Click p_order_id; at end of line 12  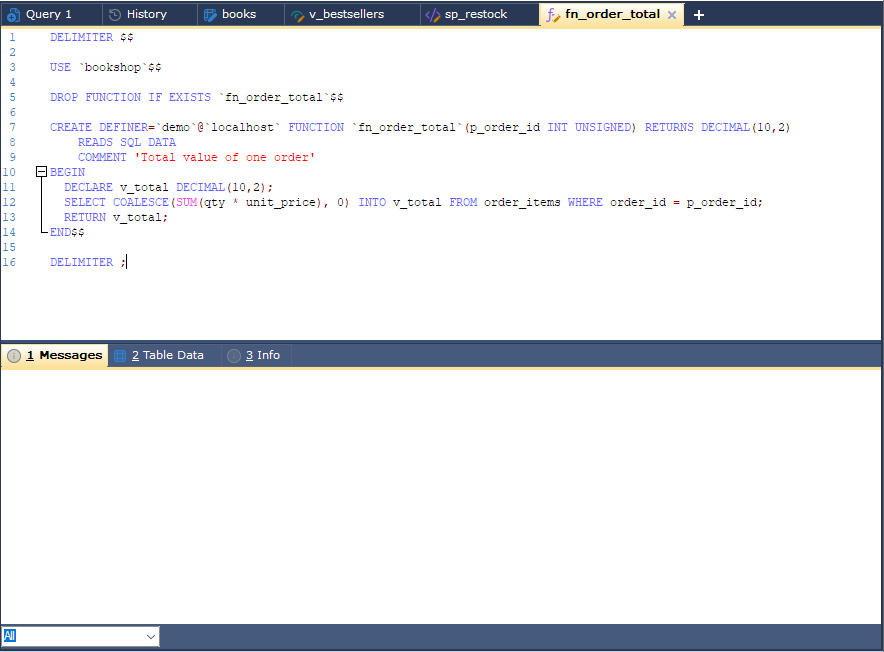[724, 202]
